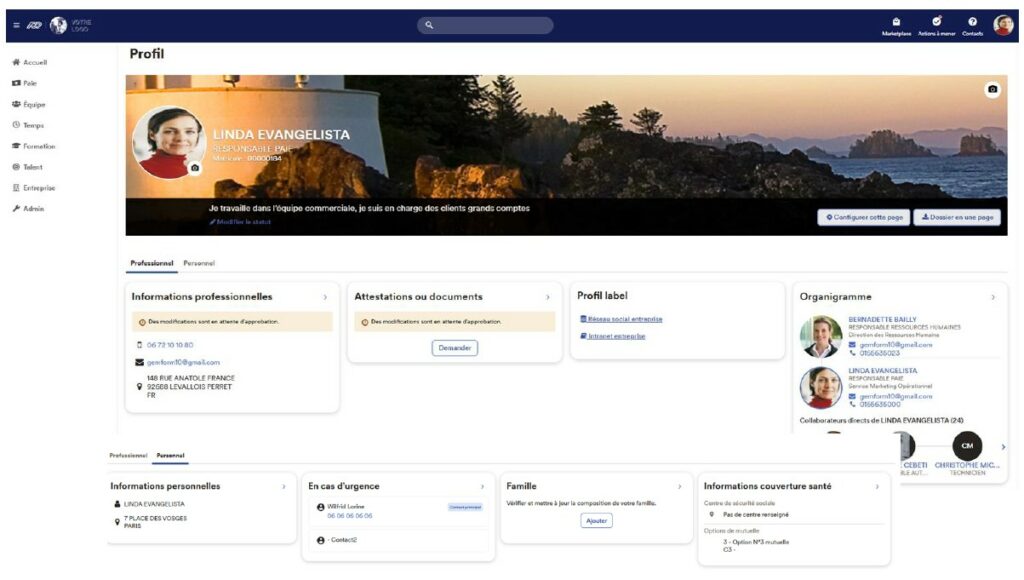Open Talent in the sidebar

coord(28,167)
